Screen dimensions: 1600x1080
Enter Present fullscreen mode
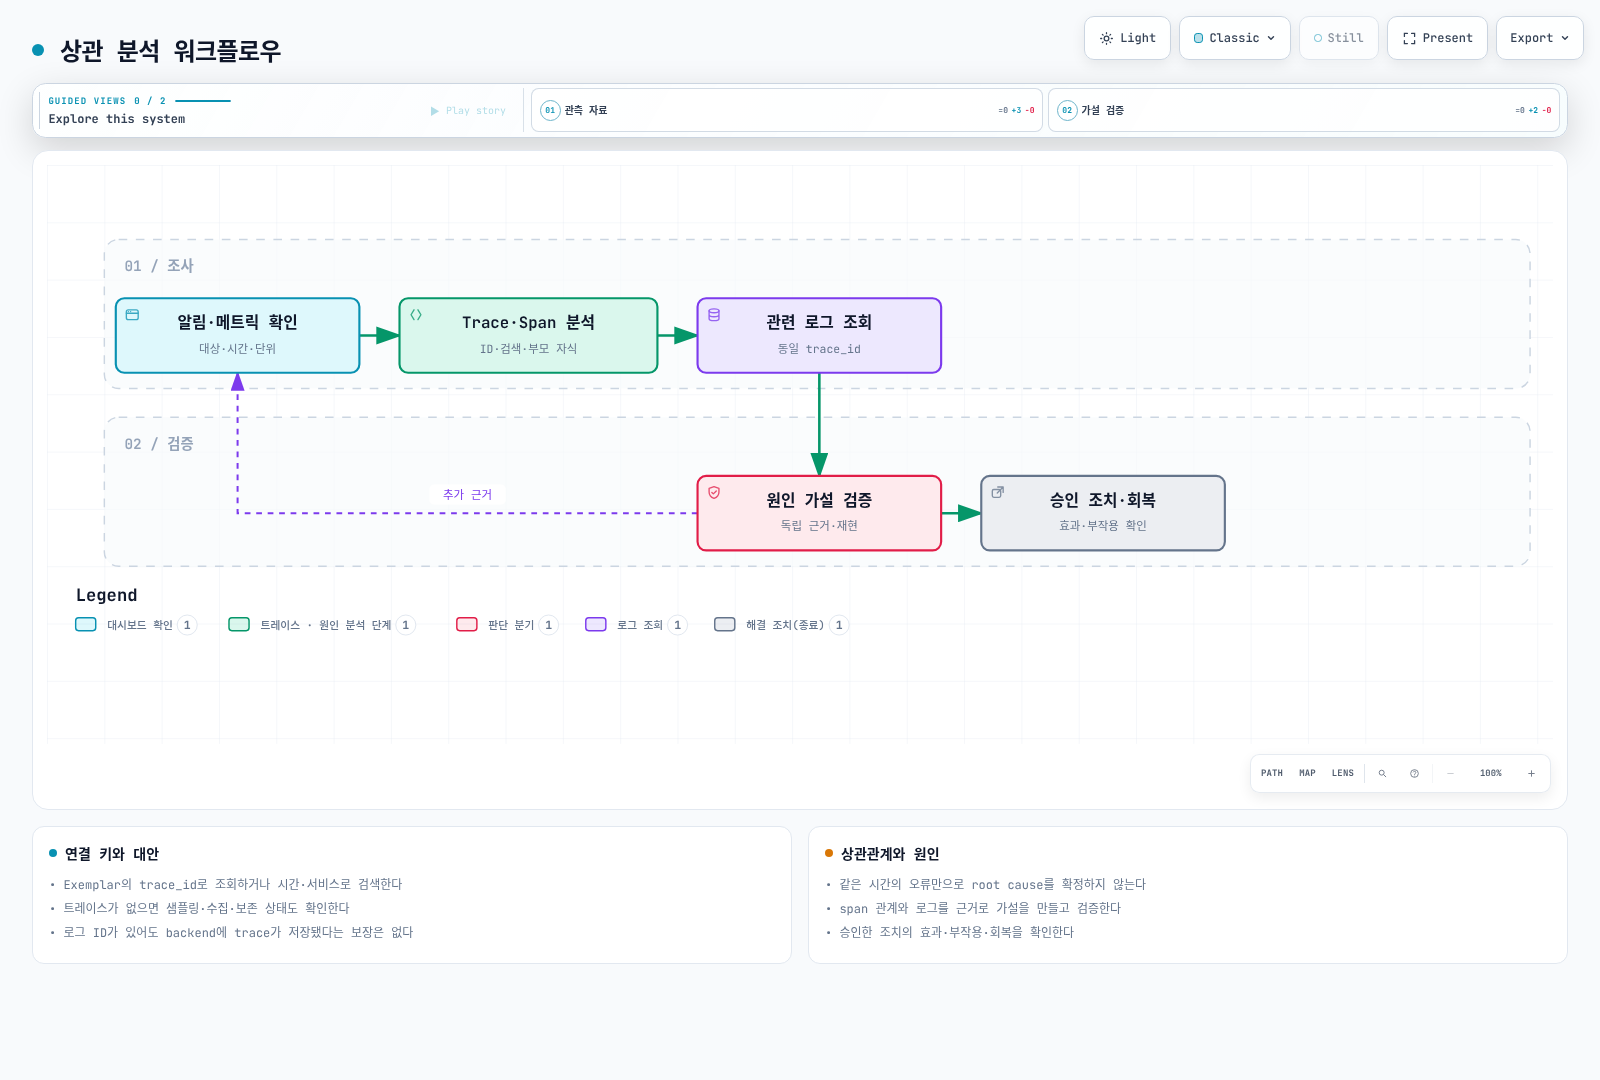[x=1437, y=38]
